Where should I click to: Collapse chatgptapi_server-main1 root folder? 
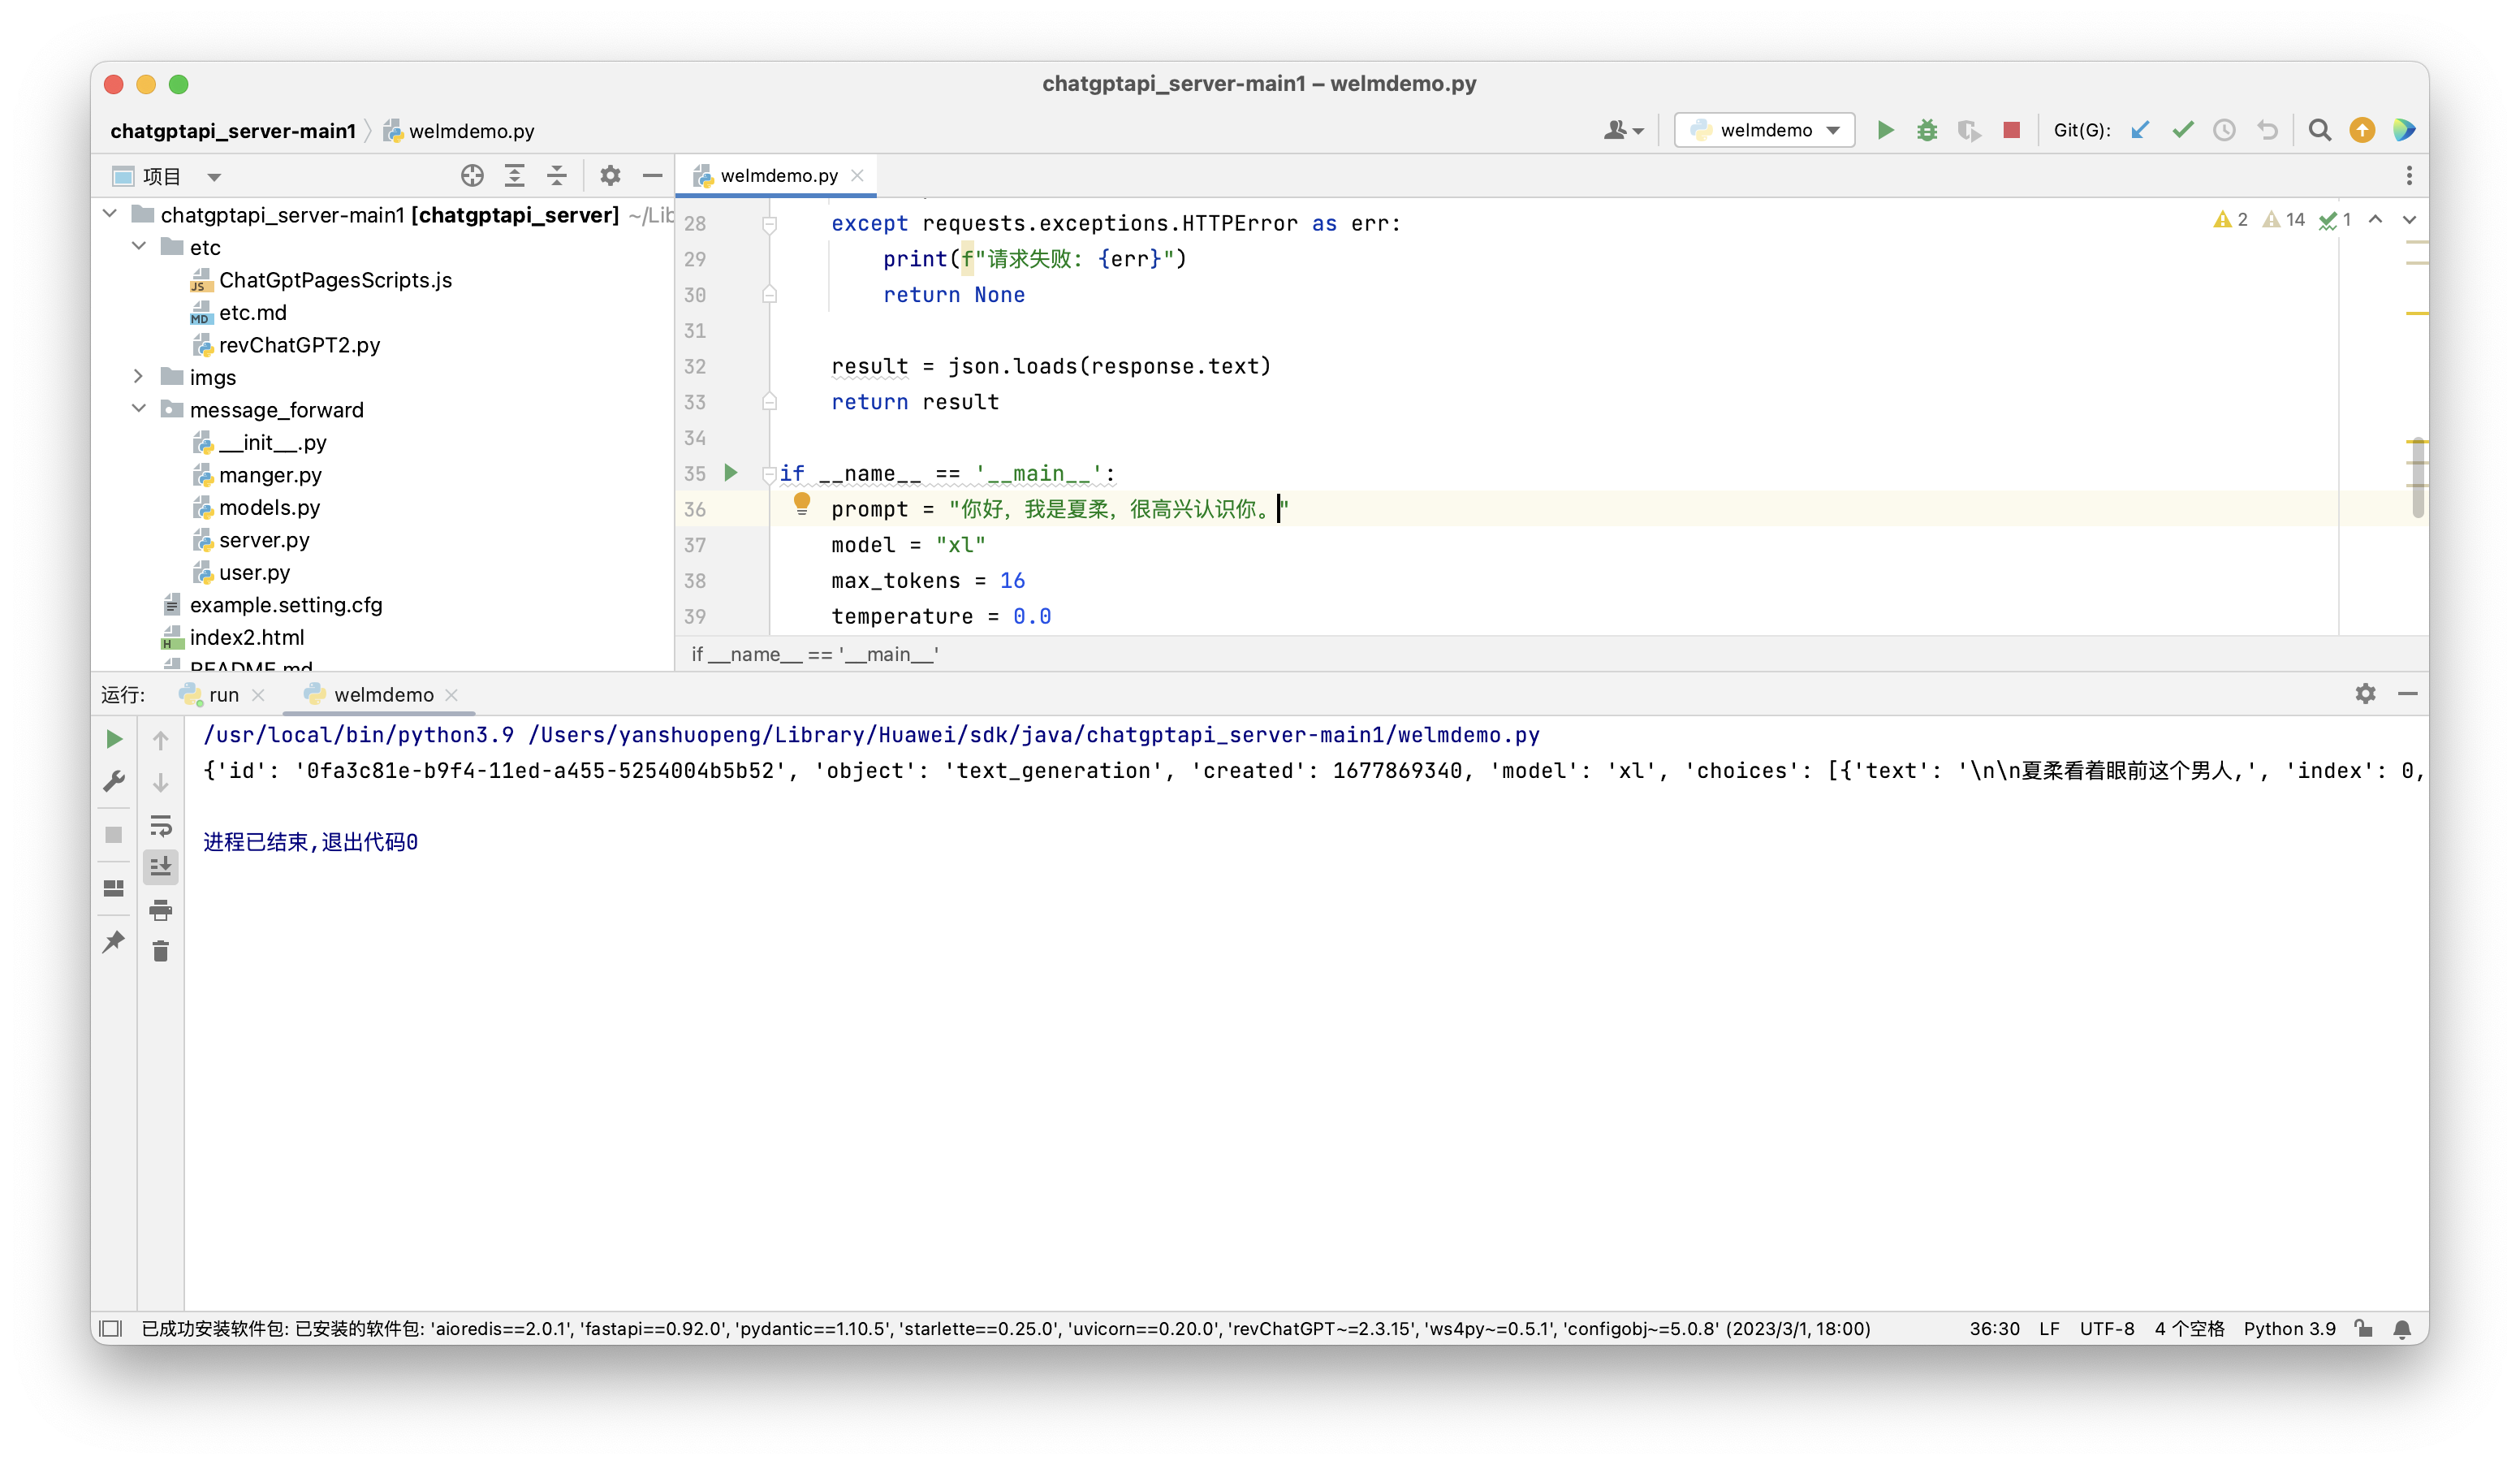[110, 214]
